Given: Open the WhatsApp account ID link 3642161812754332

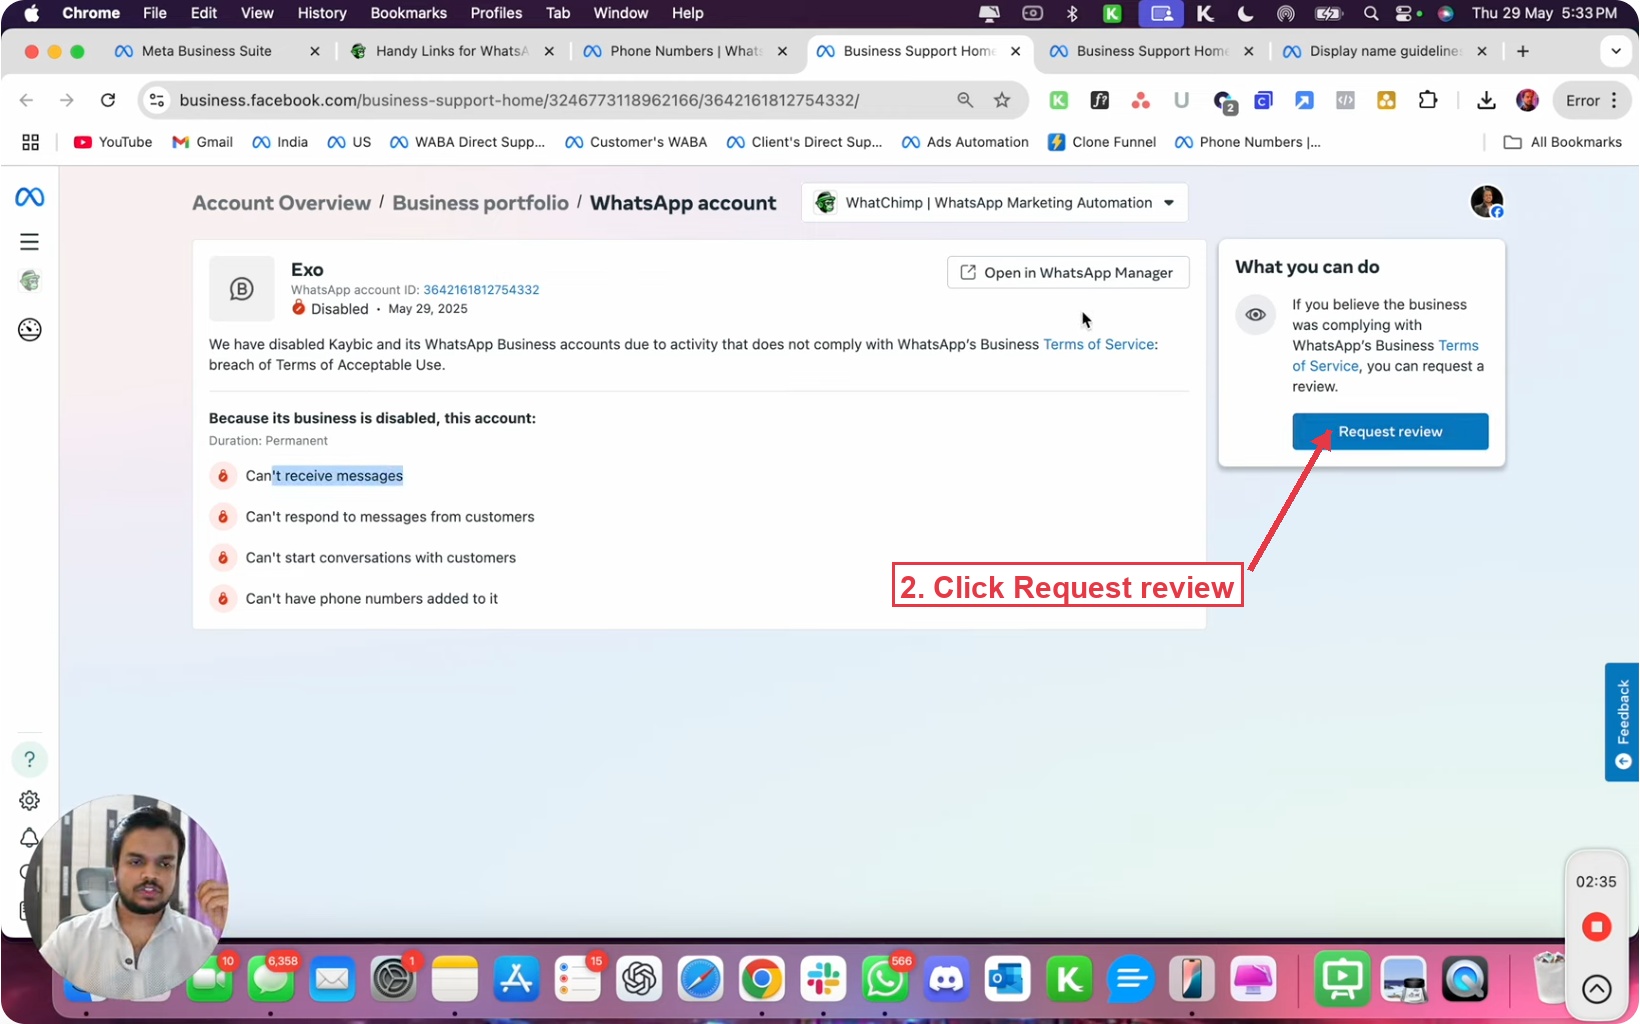Looking at the screenshot, I should pos(481,290).
